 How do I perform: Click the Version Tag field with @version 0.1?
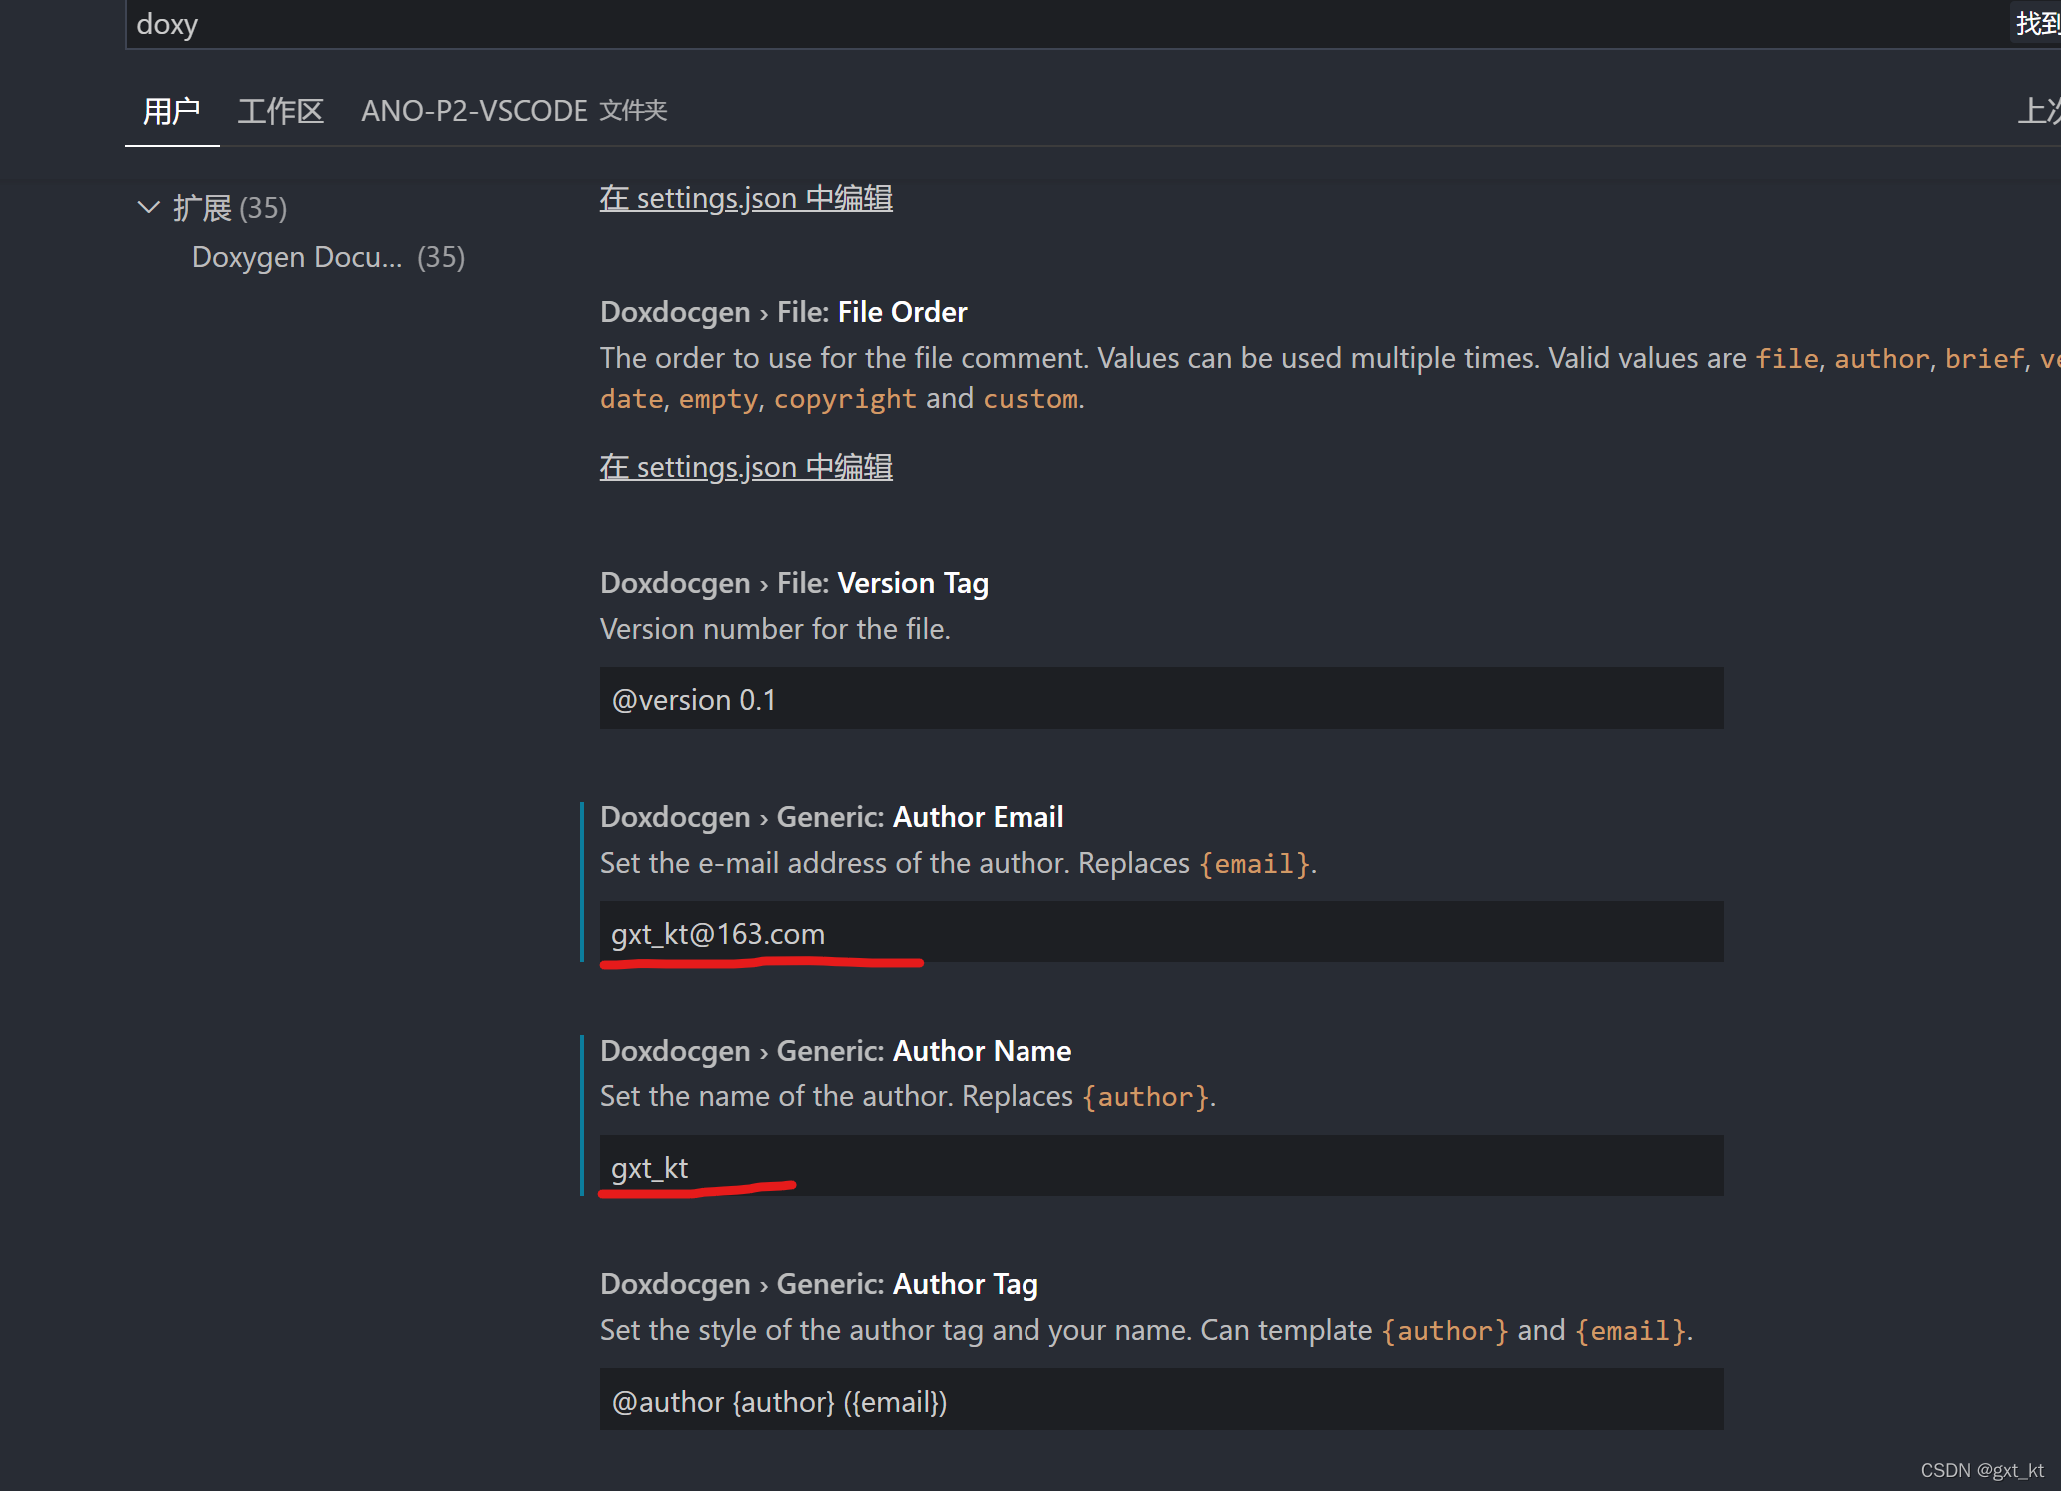coord(1161,698)
